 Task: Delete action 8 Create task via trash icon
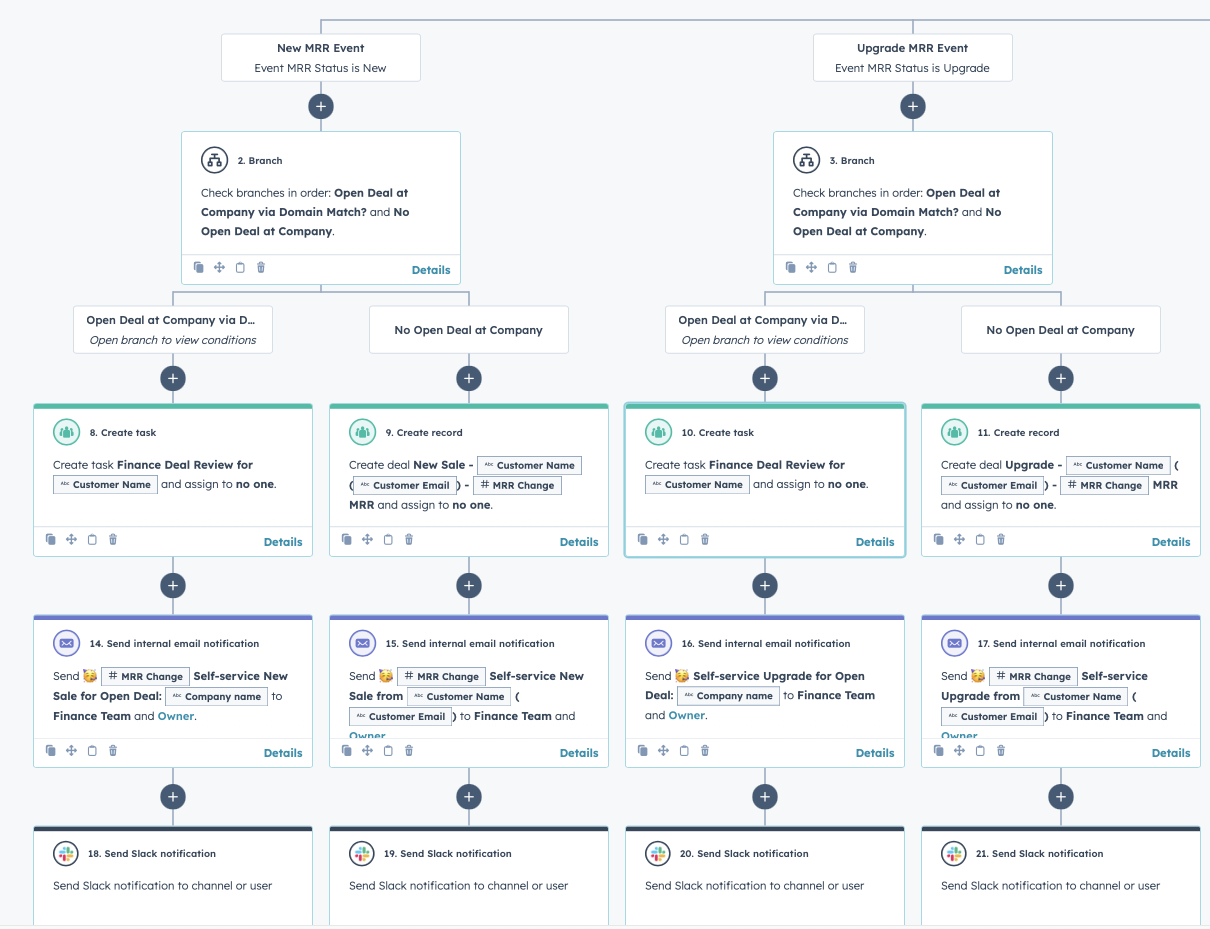[113, 540]
